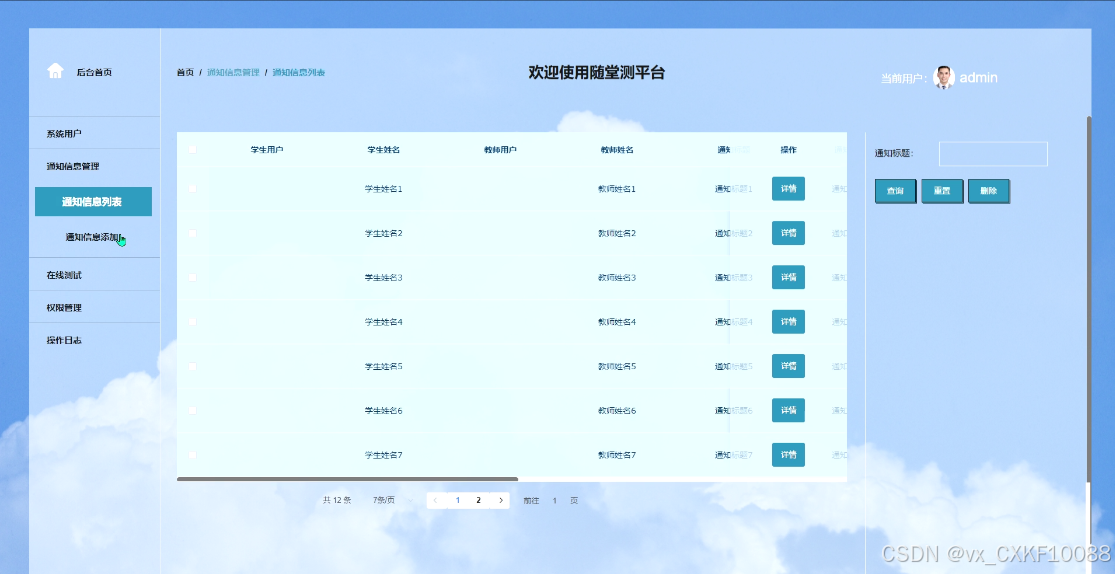The height and width of the screenshot is (574, 1115).
Task: Click the 共 12 条 total count text
Action: (x=337, y=501)
